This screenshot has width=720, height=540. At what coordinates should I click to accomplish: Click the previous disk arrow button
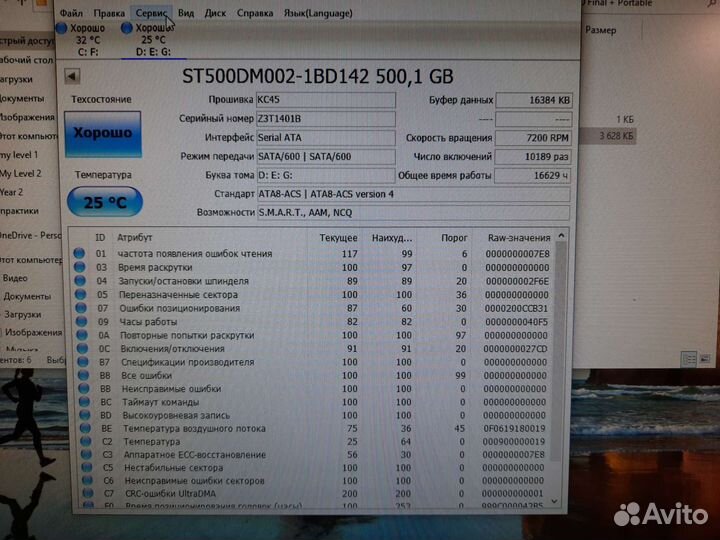(x=72, y=76)
